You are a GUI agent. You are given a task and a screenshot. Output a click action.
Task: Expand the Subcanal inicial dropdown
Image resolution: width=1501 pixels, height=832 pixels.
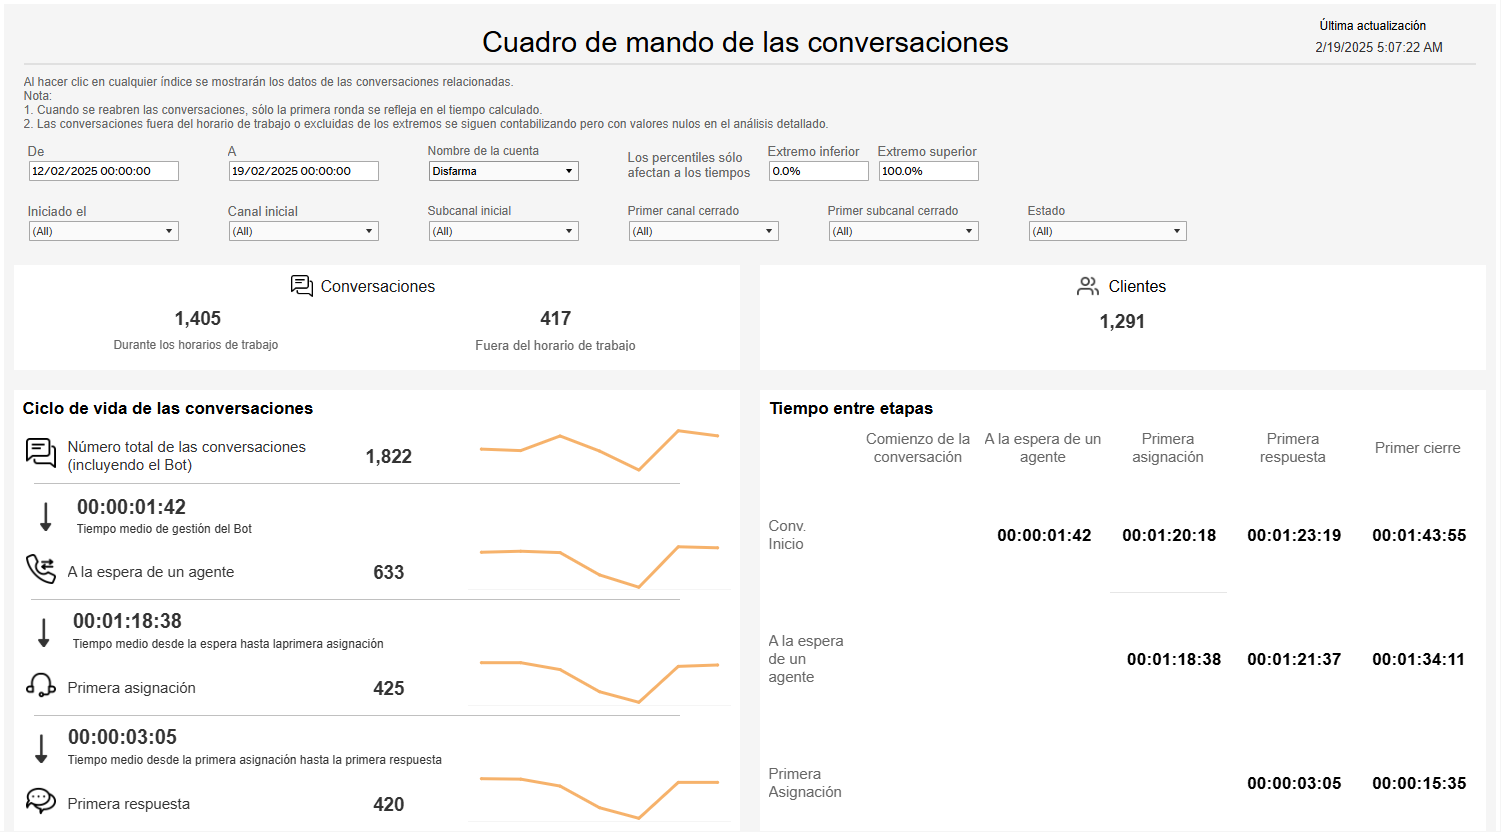tap(504, 231)
